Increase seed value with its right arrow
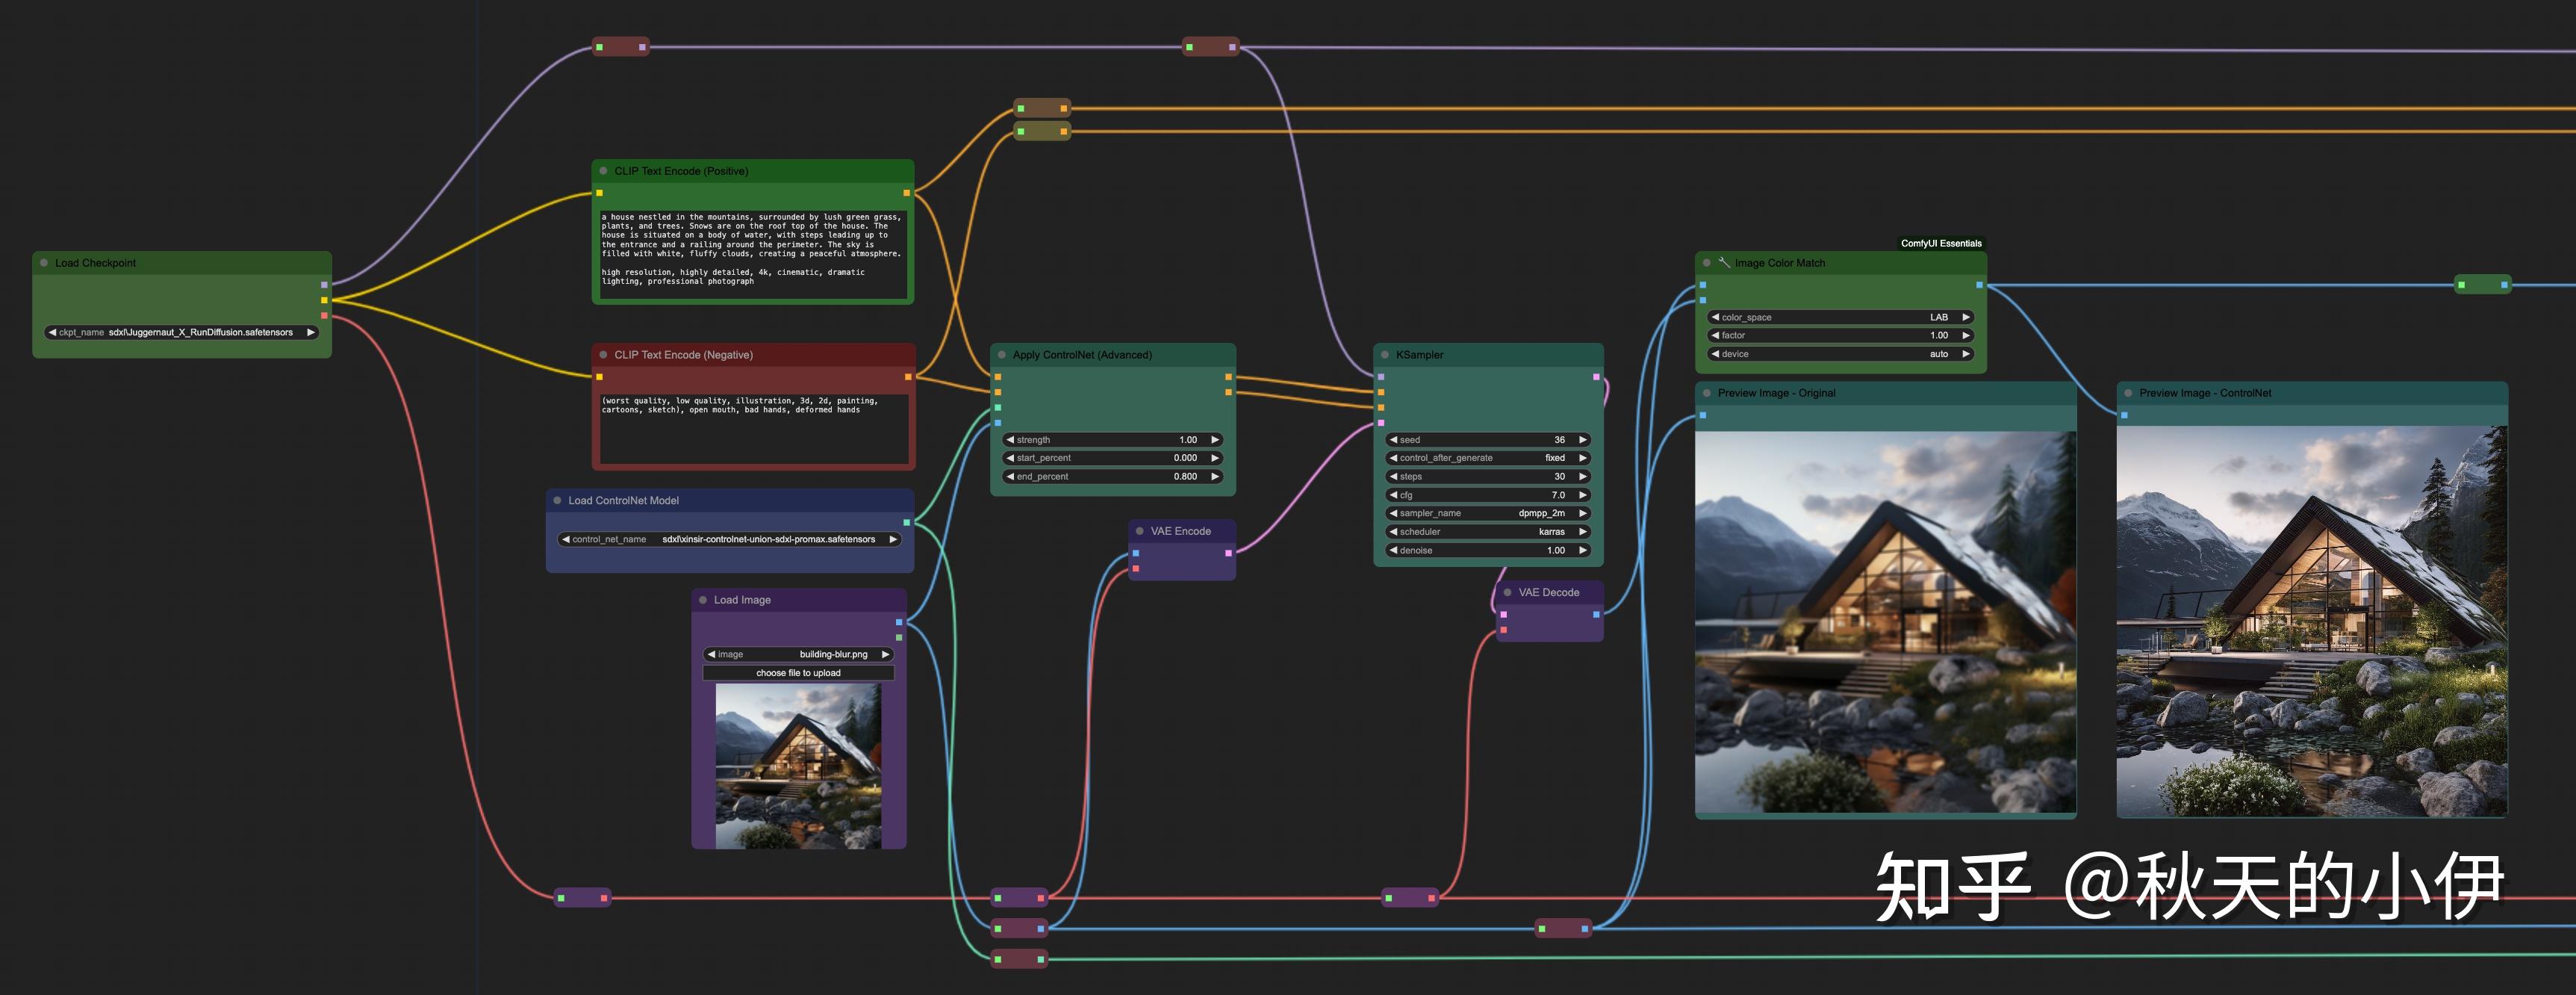The width and height of the screenshot is (2576, 995). coord(1582,440)
